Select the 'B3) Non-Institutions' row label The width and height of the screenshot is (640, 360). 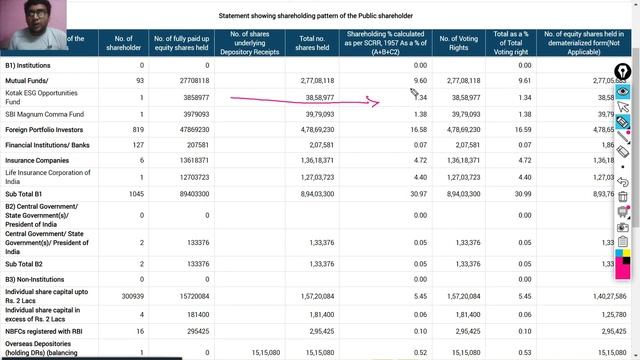pos(35,280)
